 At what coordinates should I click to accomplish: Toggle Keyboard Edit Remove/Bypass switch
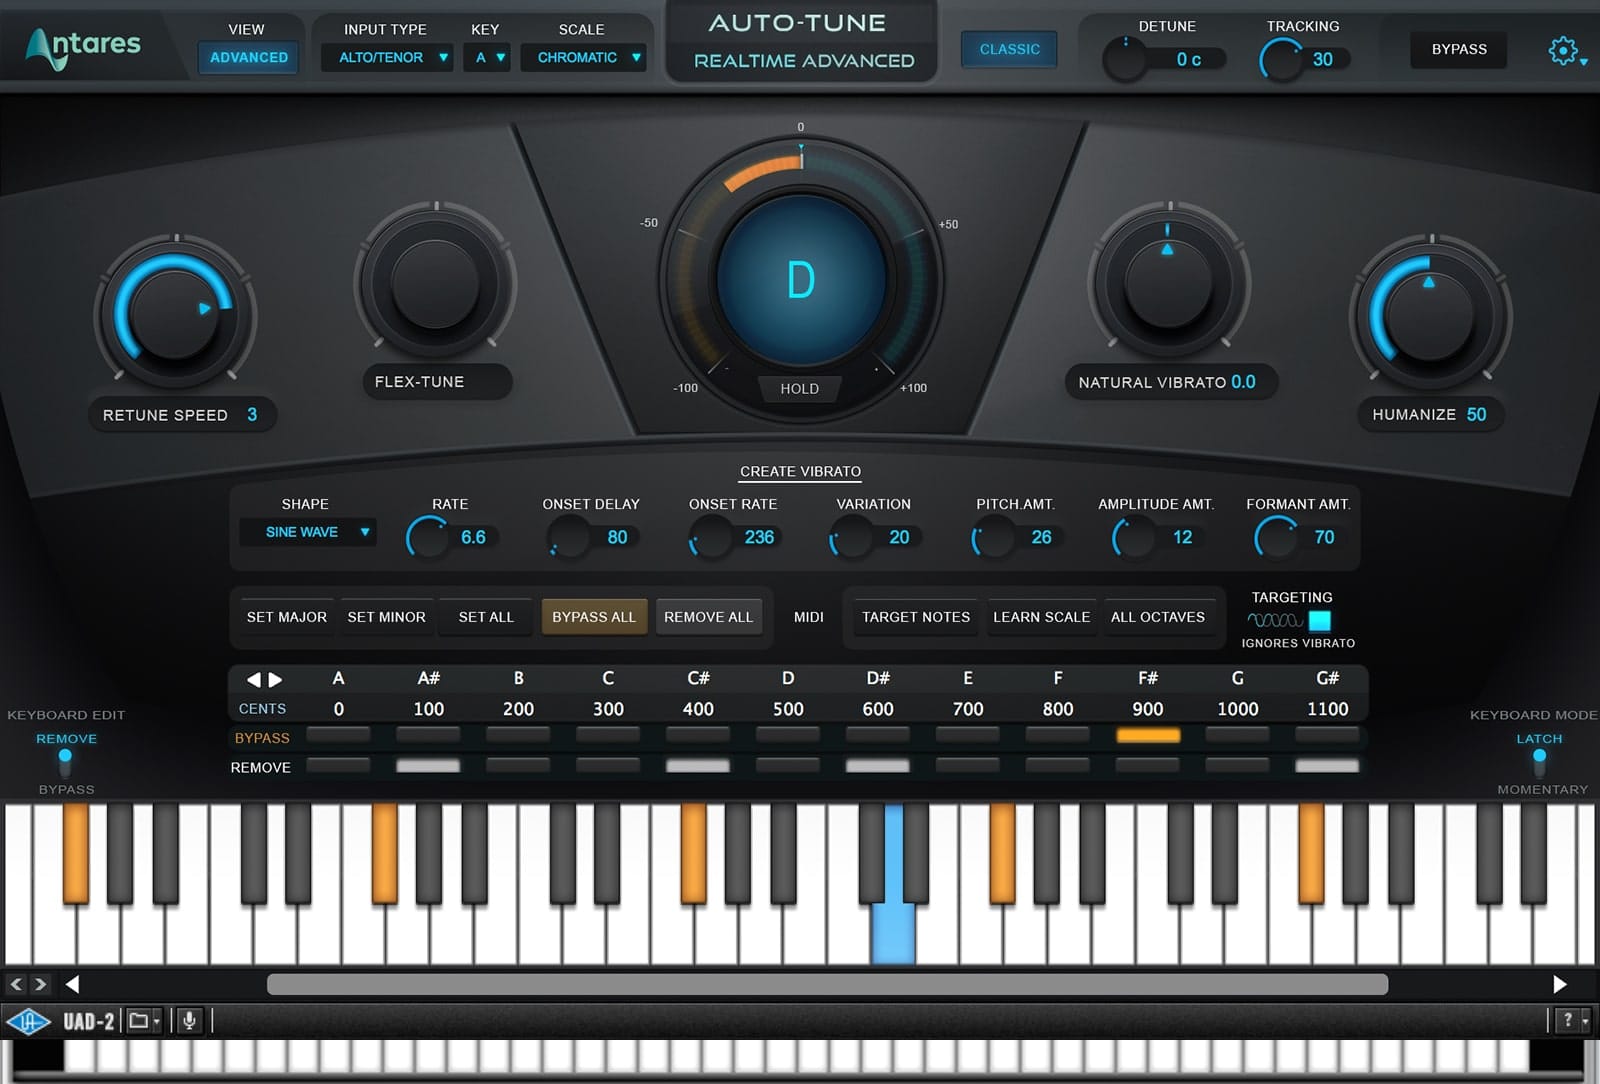(x=66, y=763)
